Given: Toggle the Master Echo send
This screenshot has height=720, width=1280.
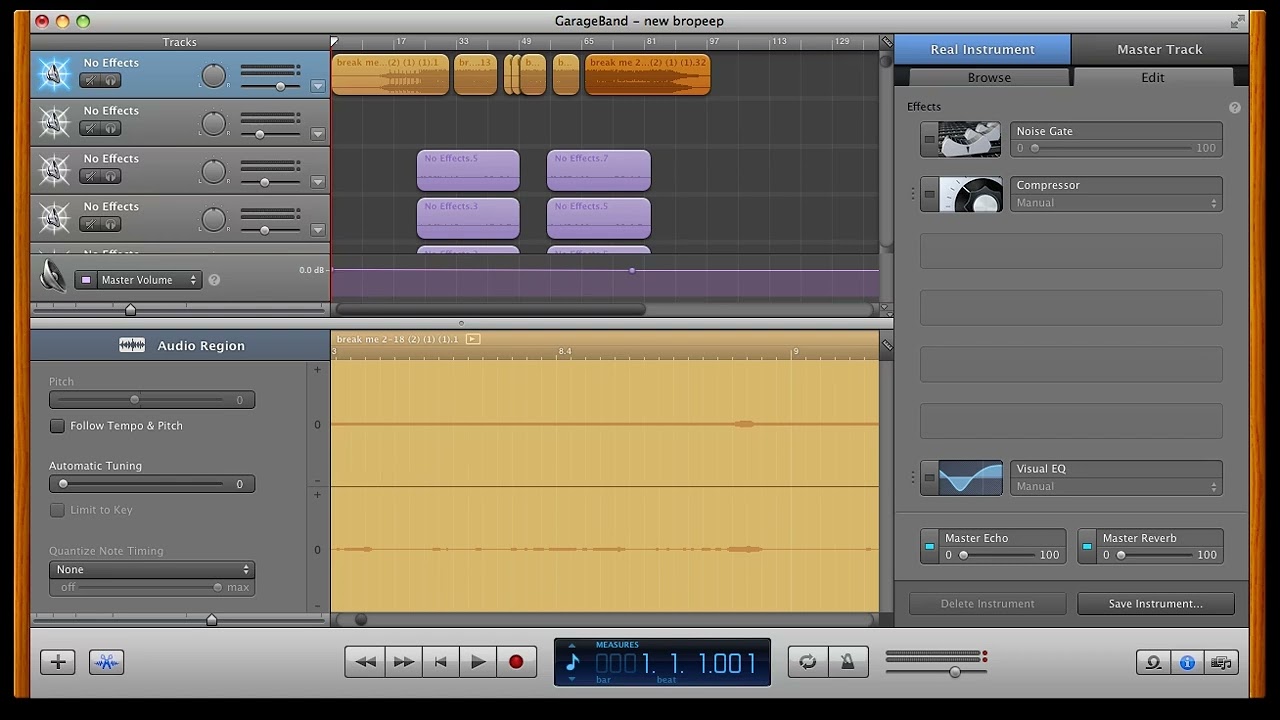Looking at the screenshot, I should pos(930,547).
